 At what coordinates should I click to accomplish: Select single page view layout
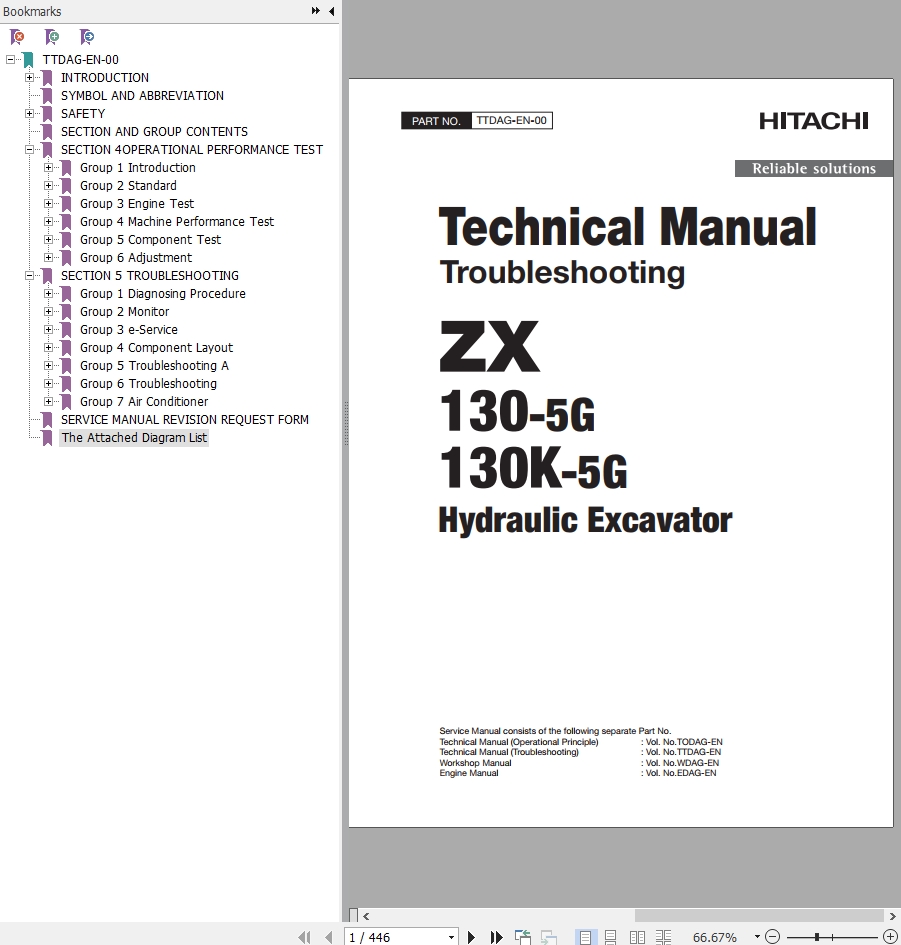(x=585, y=937)
